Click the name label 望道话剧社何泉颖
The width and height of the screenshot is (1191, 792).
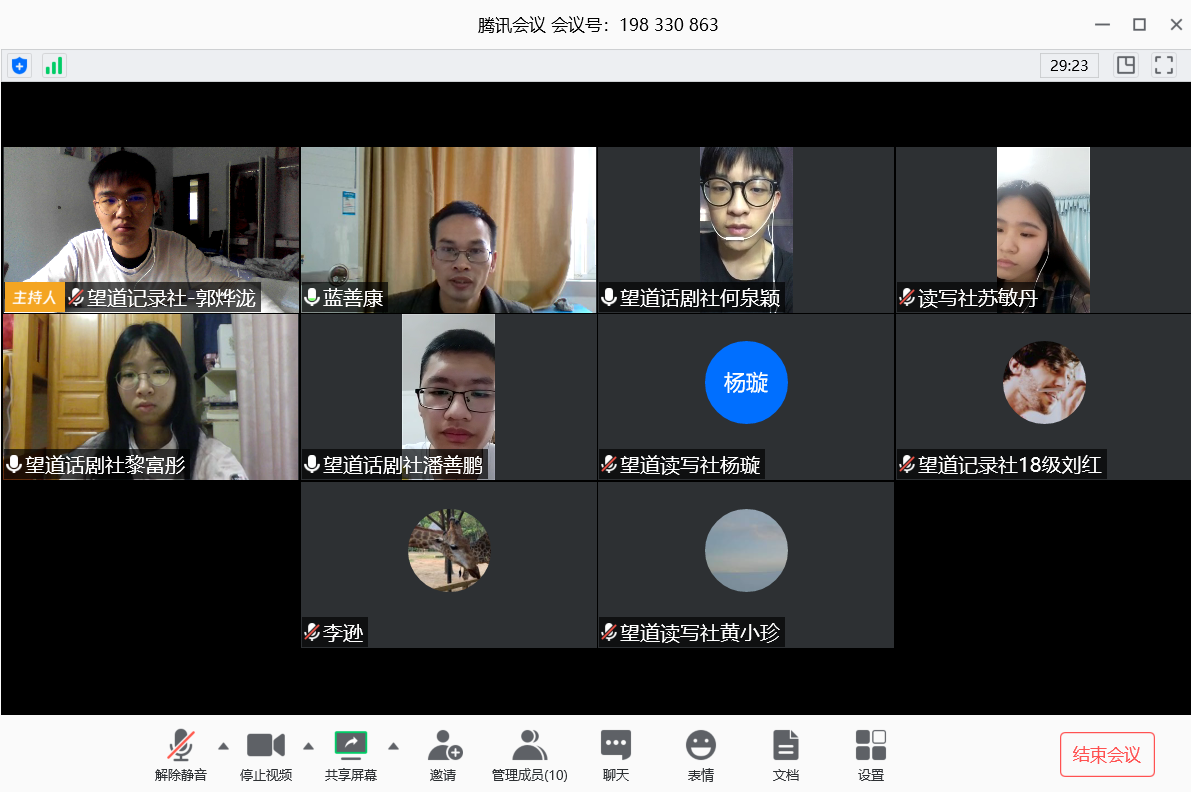pos(700,298)
